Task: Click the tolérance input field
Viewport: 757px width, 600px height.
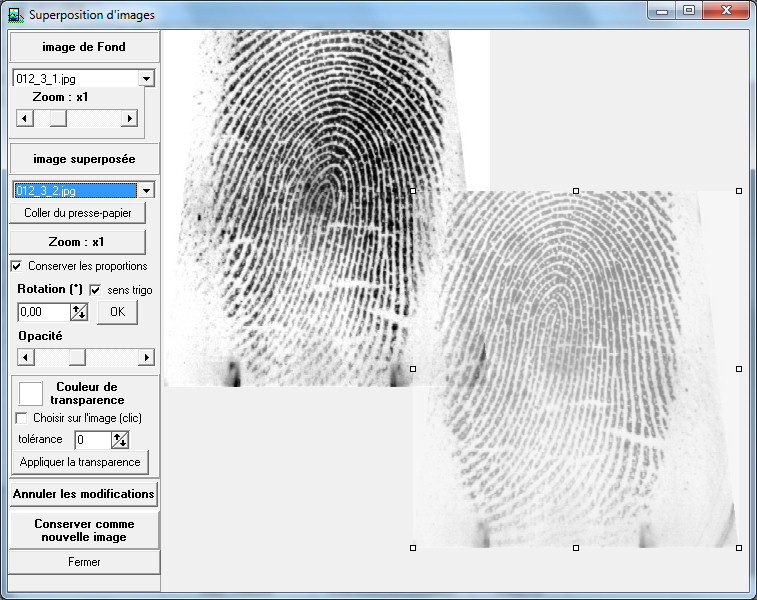Action: click(93, 440)
